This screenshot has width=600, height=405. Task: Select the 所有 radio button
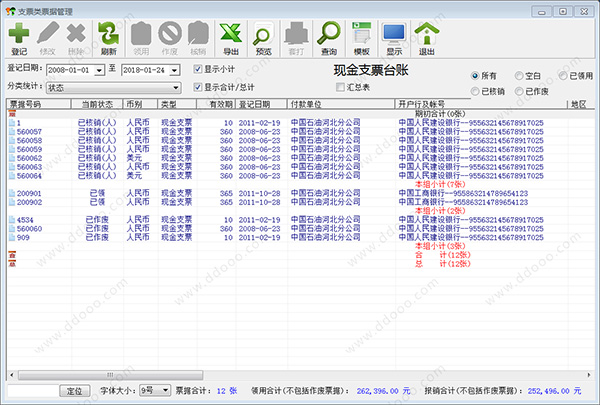475,76
